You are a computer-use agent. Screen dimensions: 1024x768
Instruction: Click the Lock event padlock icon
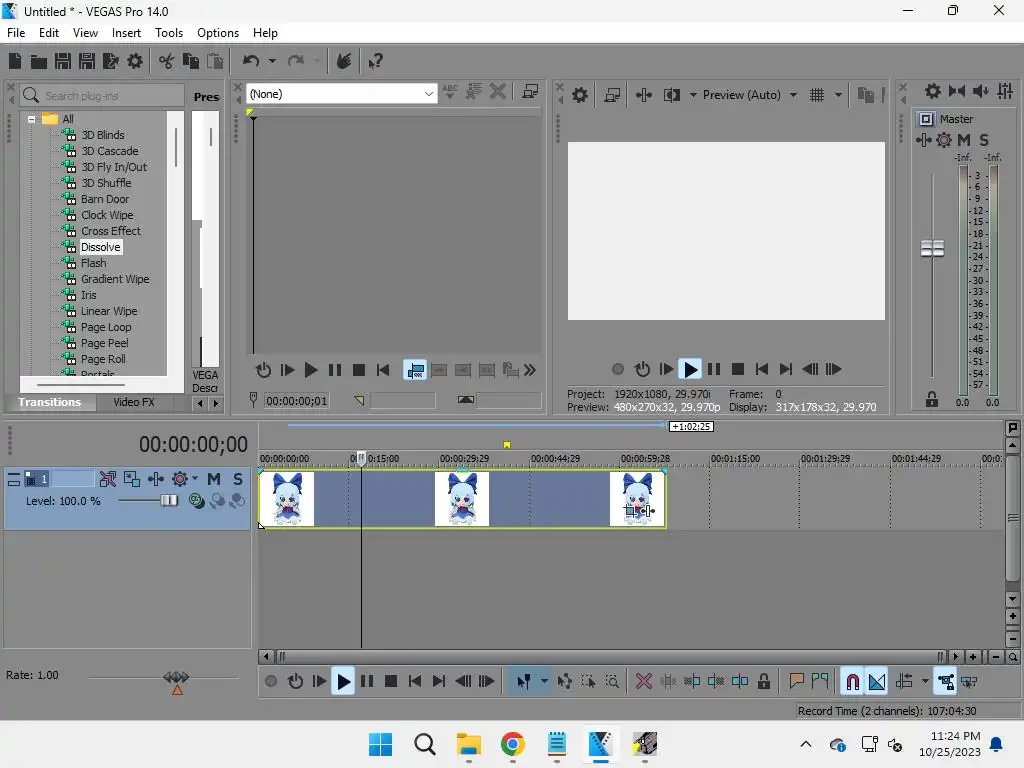click(x=763, y=682)
